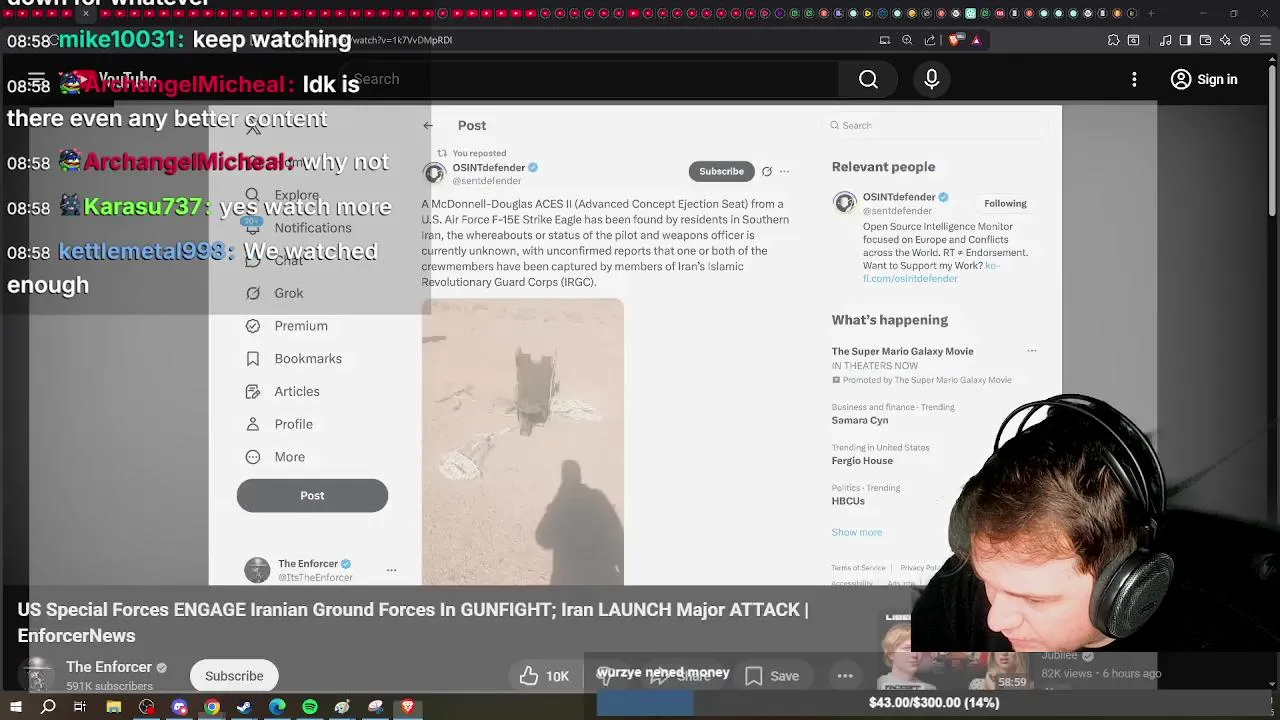Open YouTube settings three-dot menu
The width and height of the screenshot is (1280, 720).
1134,79
